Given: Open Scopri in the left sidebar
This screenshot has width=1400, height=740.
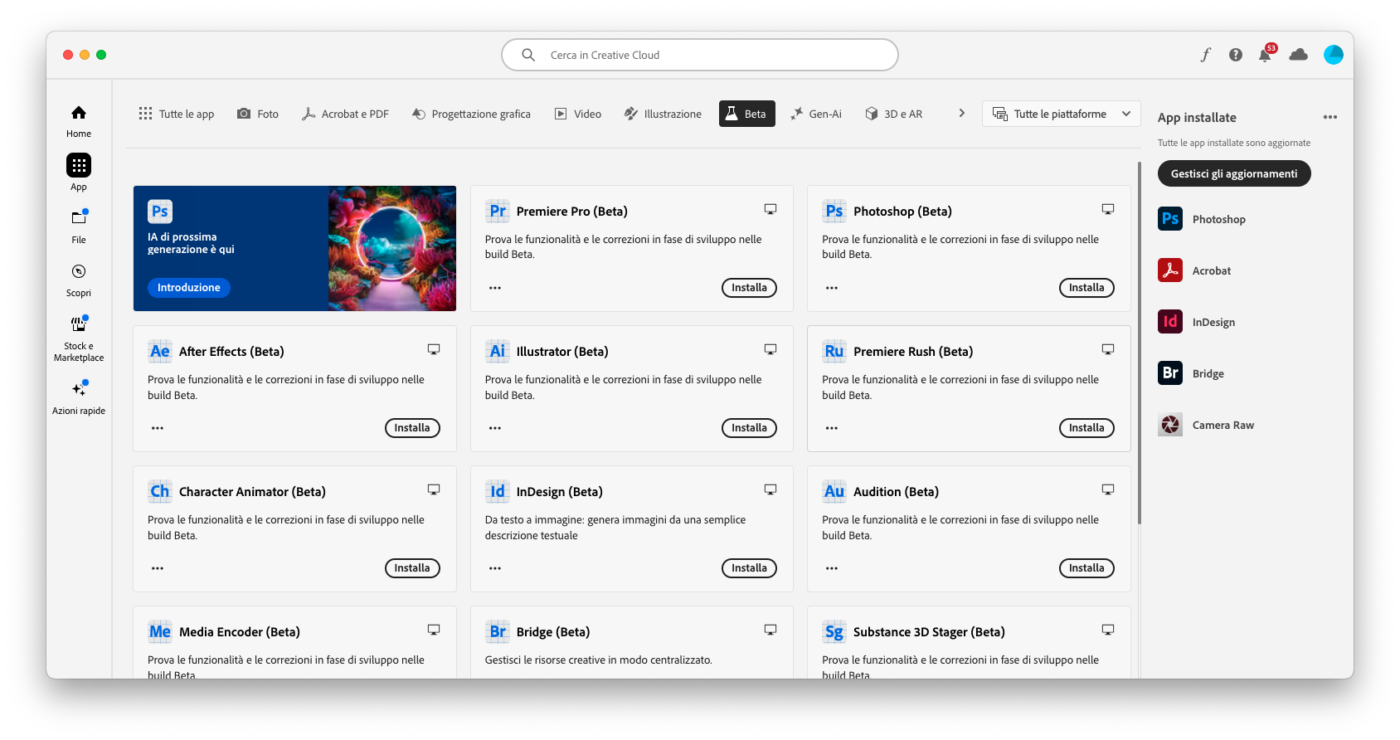Looking at the screenshot, I should pyautogui.click(x=78, y=278).
